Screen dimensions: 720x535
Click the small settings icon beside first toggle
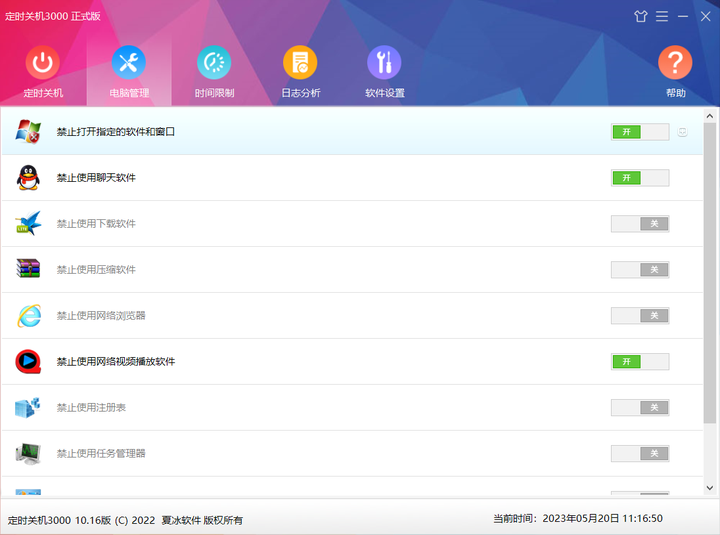click(x=682, y=132)
